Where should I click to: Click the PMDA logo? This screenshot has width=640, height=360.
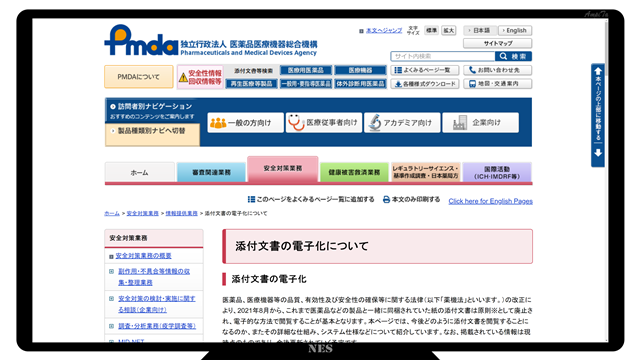coord(141,40)
